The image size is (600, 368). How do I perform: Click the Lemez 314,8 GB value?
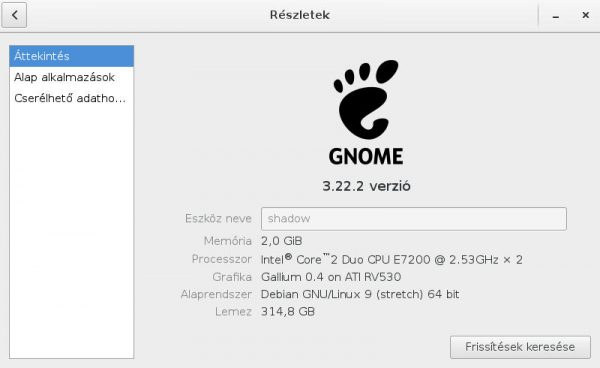288,312
